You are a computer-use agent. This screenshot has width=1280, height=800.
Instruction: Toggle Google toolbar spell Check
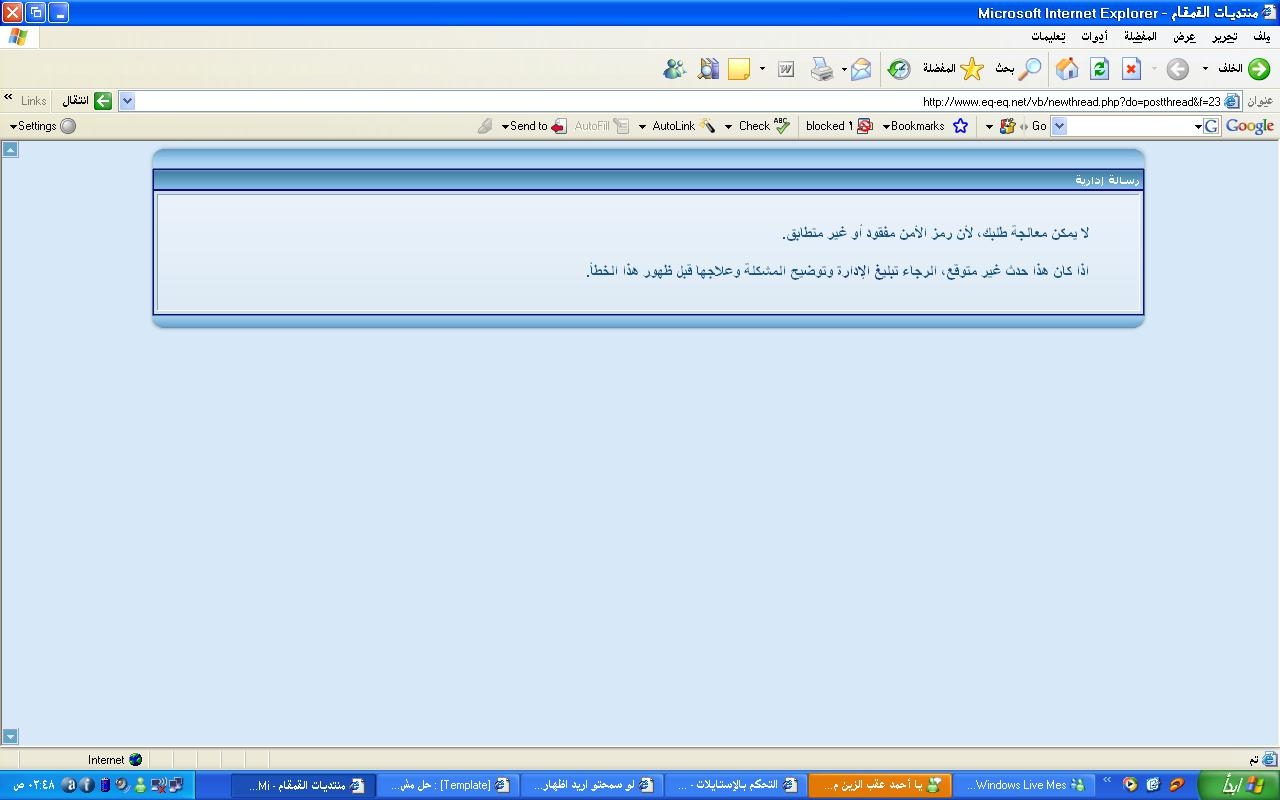coord(764,126)
